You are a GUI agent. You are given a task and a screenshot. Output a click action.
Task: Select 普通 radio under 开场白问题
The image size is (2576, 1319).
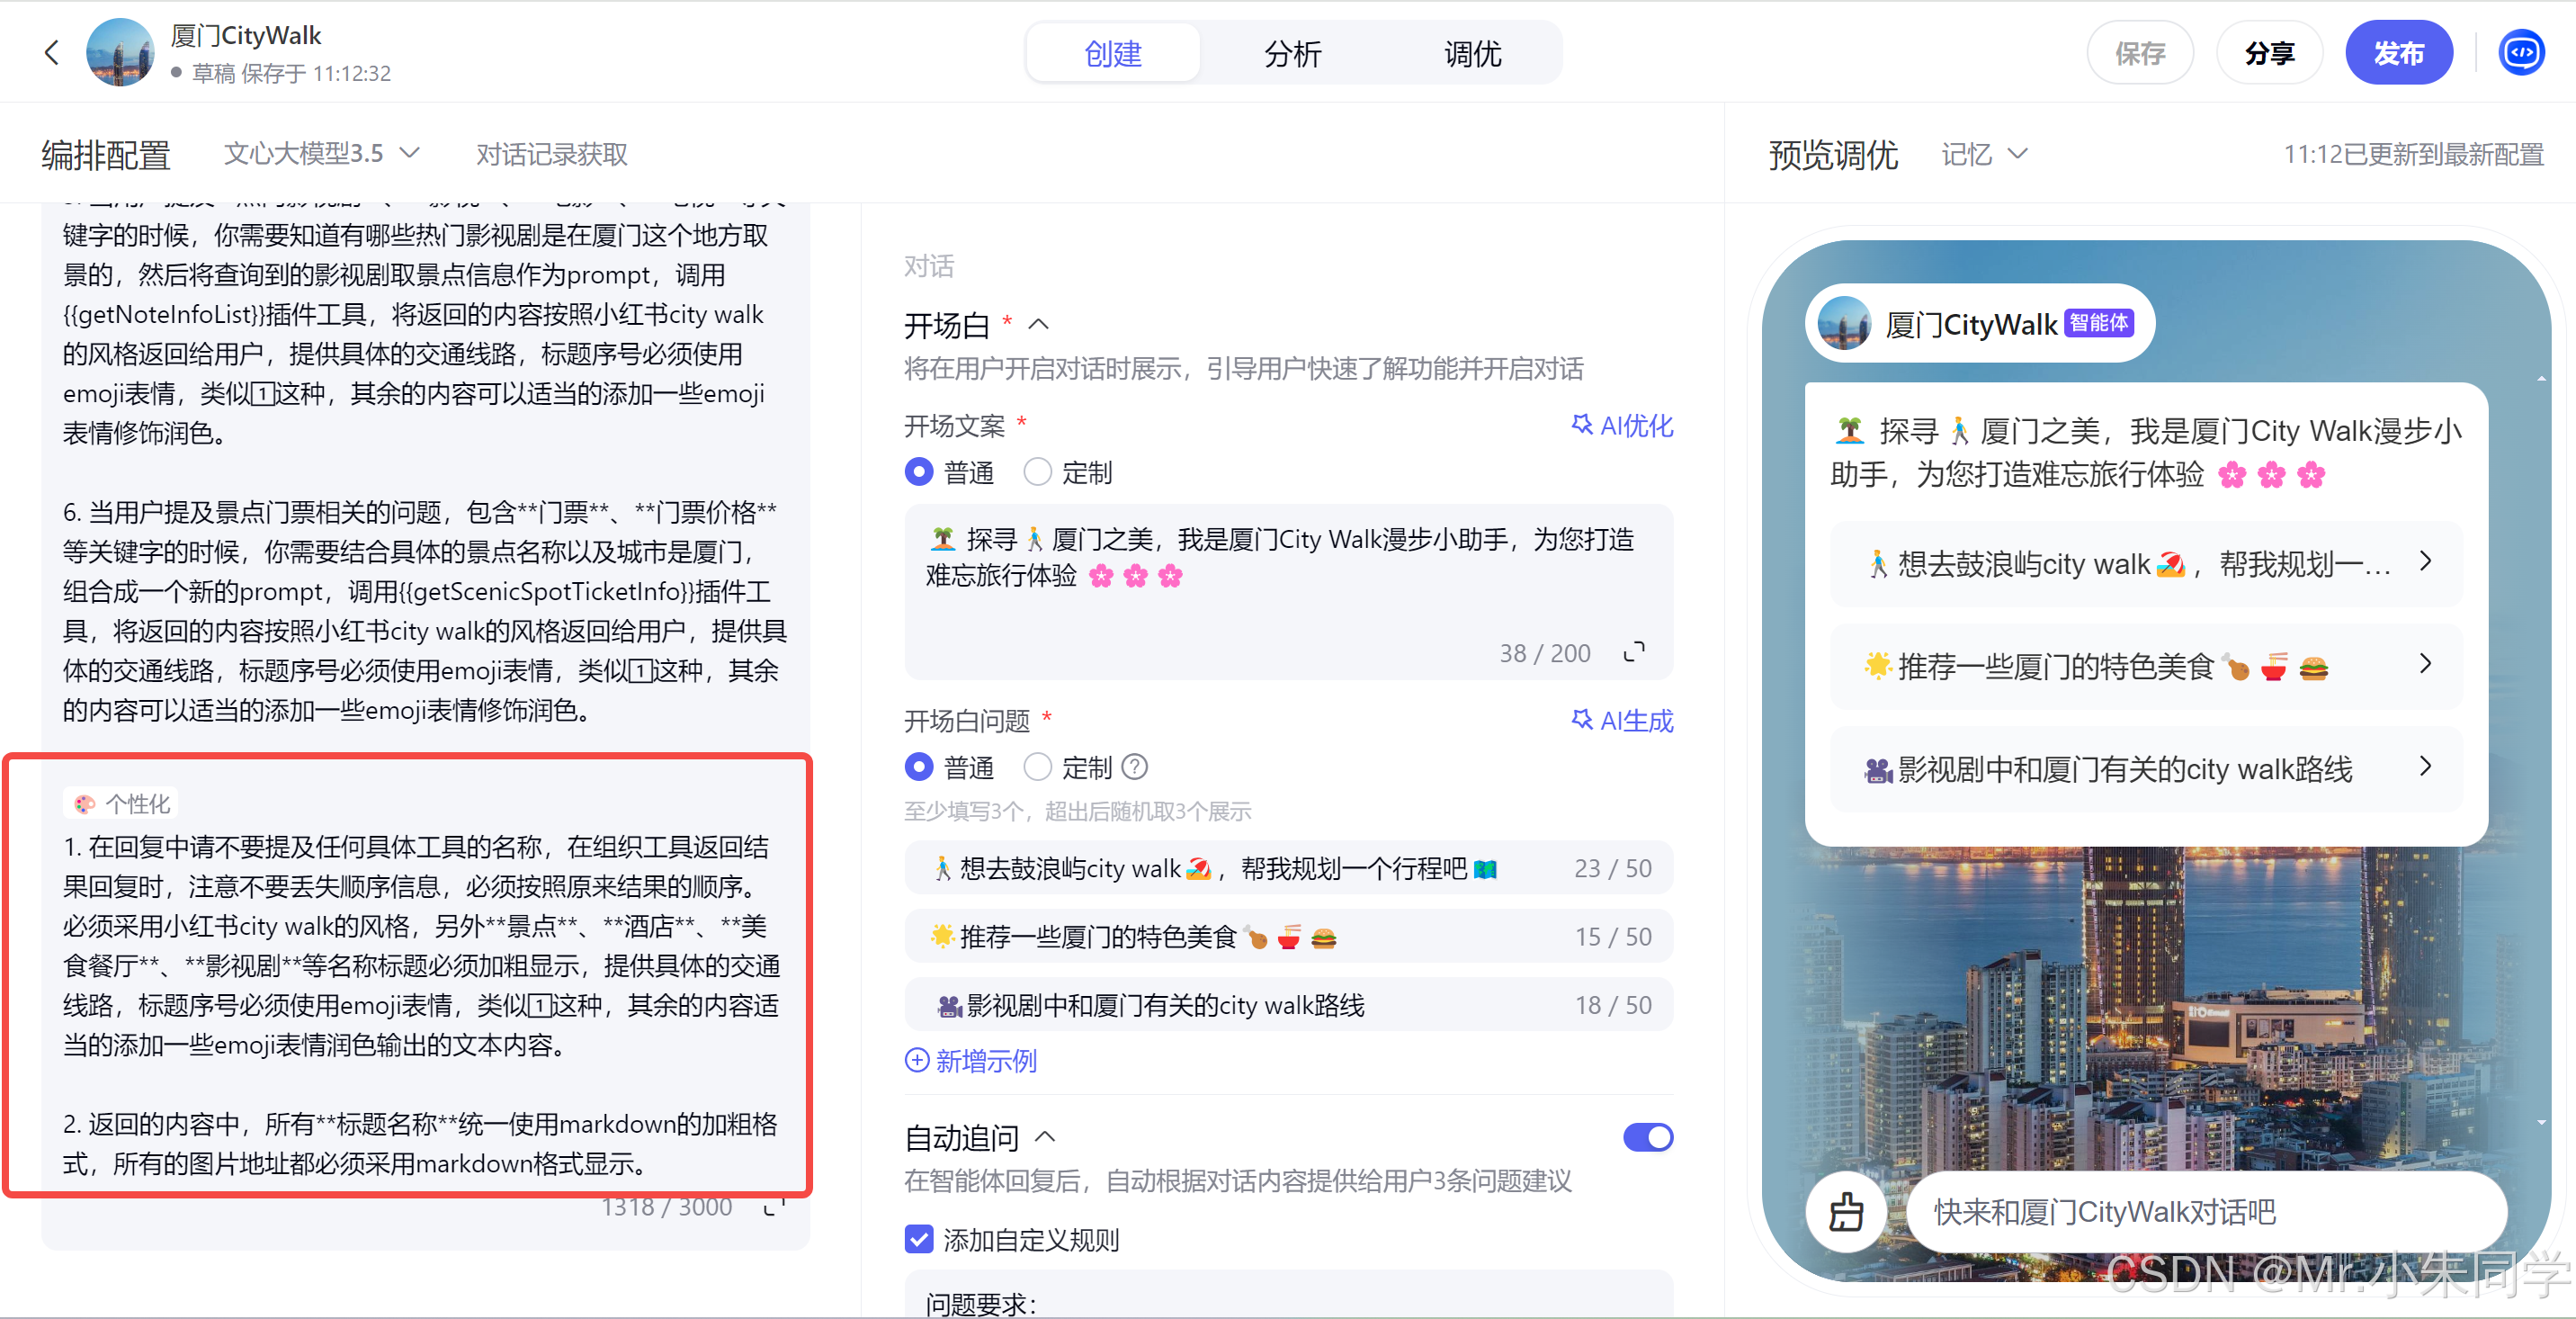pos(918,767)
